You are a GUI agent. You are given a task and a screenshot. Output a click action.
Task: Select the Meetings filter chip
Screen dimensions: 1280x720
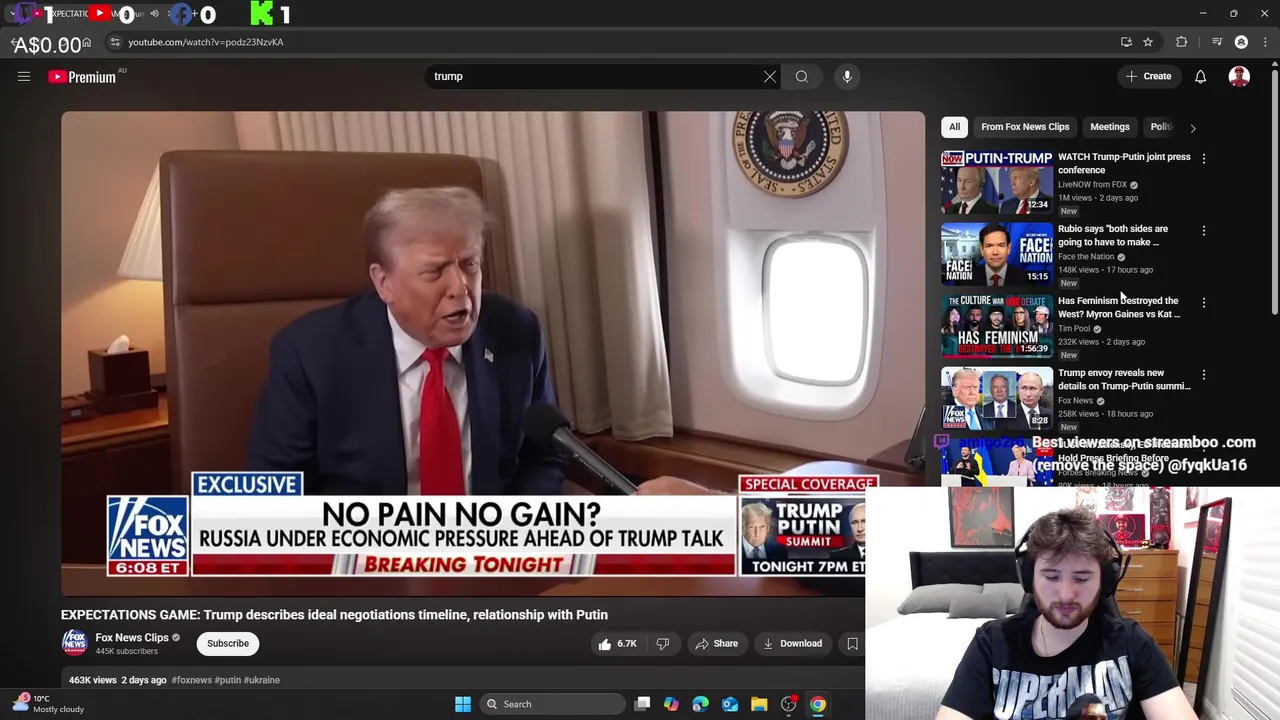pos(1109,127)
